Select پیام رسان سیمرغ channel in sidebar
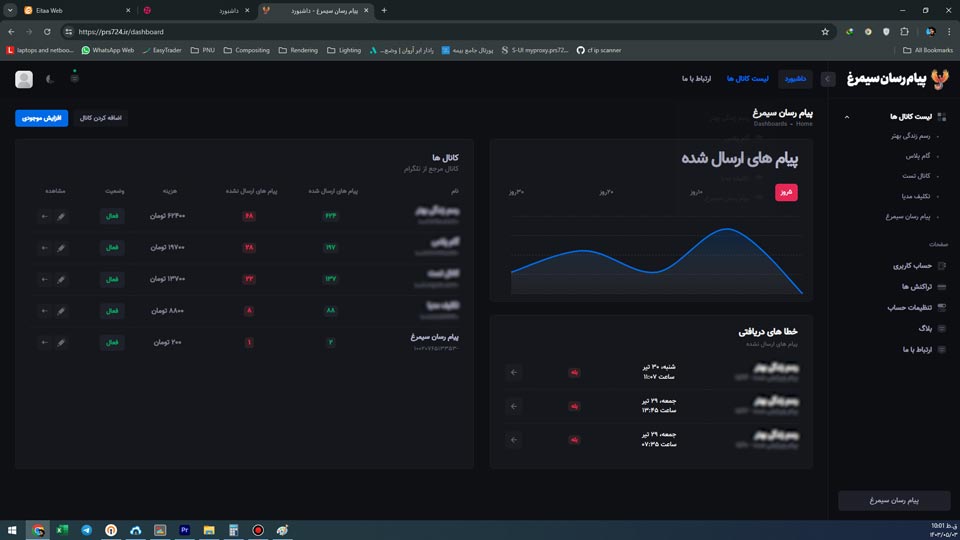Viewport: 960px width, 540px height. [908, 217]
